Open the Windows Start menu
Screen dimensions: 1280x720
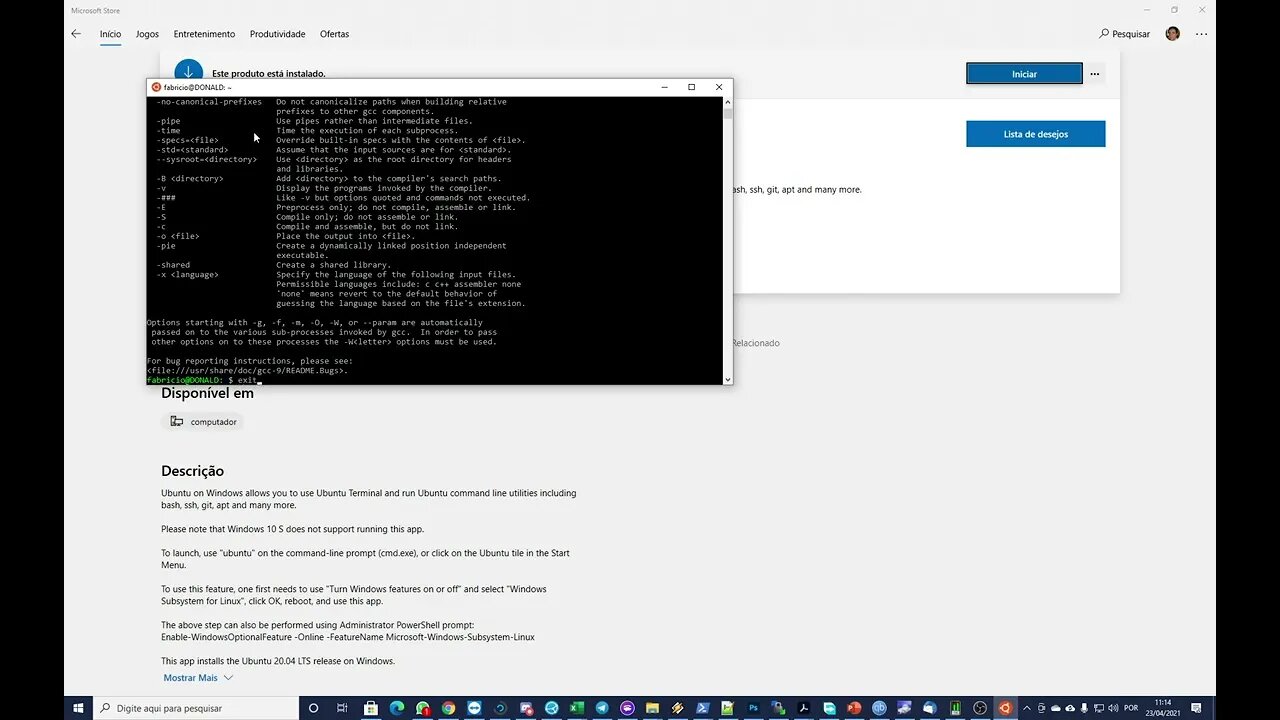click(x=78, y=708)
